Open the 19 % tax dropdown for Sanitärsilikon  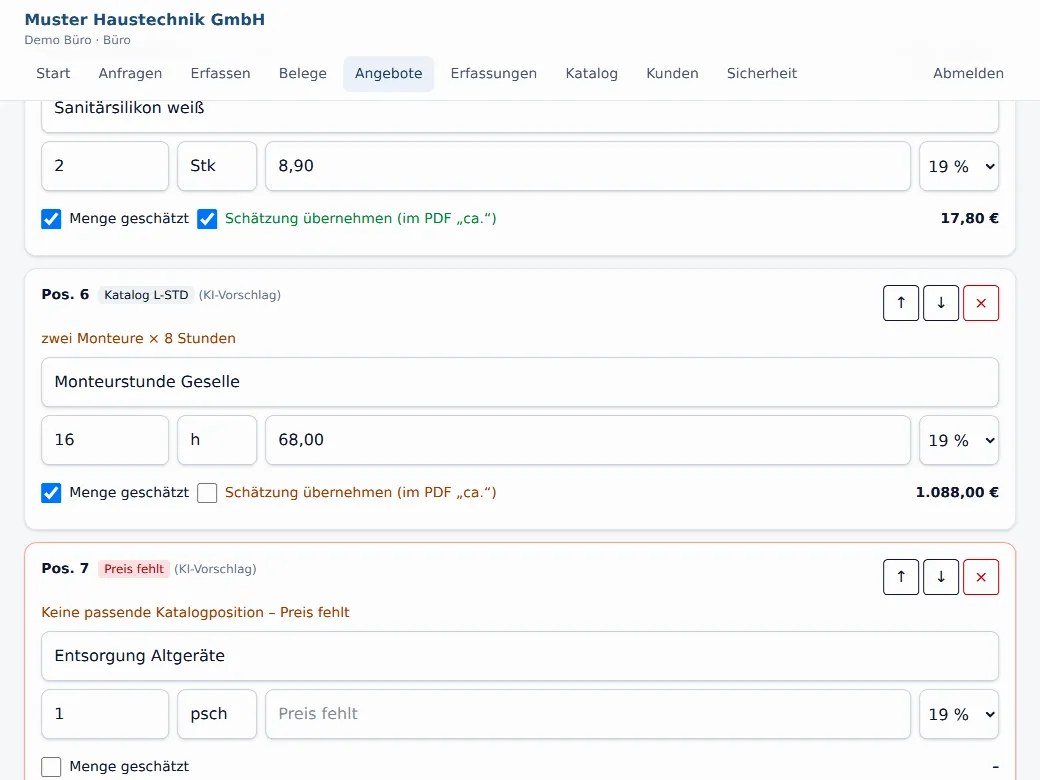(x=959, y=166)
